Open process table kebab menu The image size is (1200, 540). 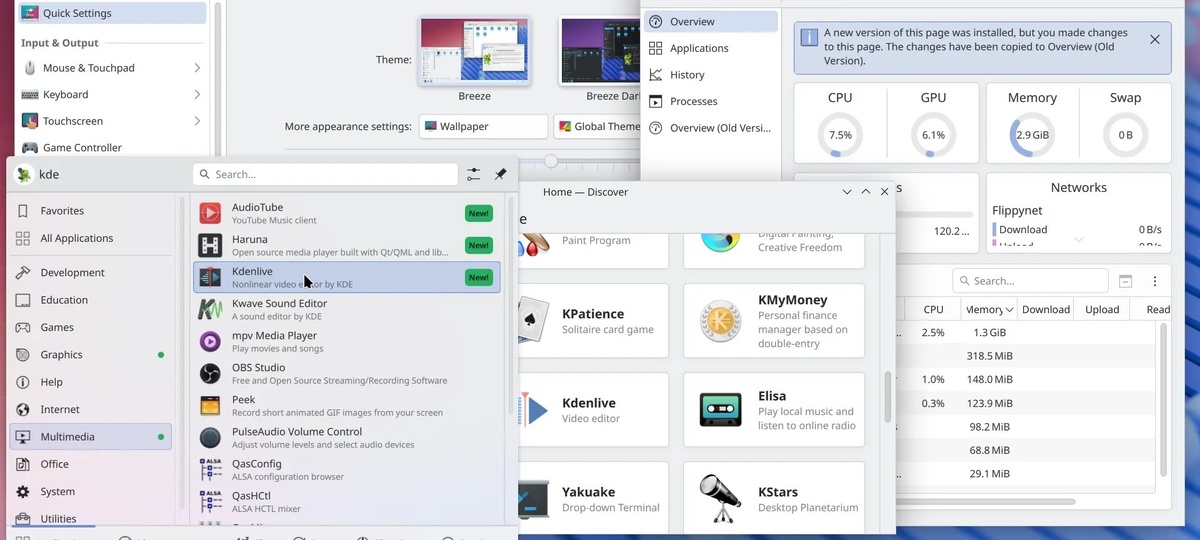(1155, 281)
